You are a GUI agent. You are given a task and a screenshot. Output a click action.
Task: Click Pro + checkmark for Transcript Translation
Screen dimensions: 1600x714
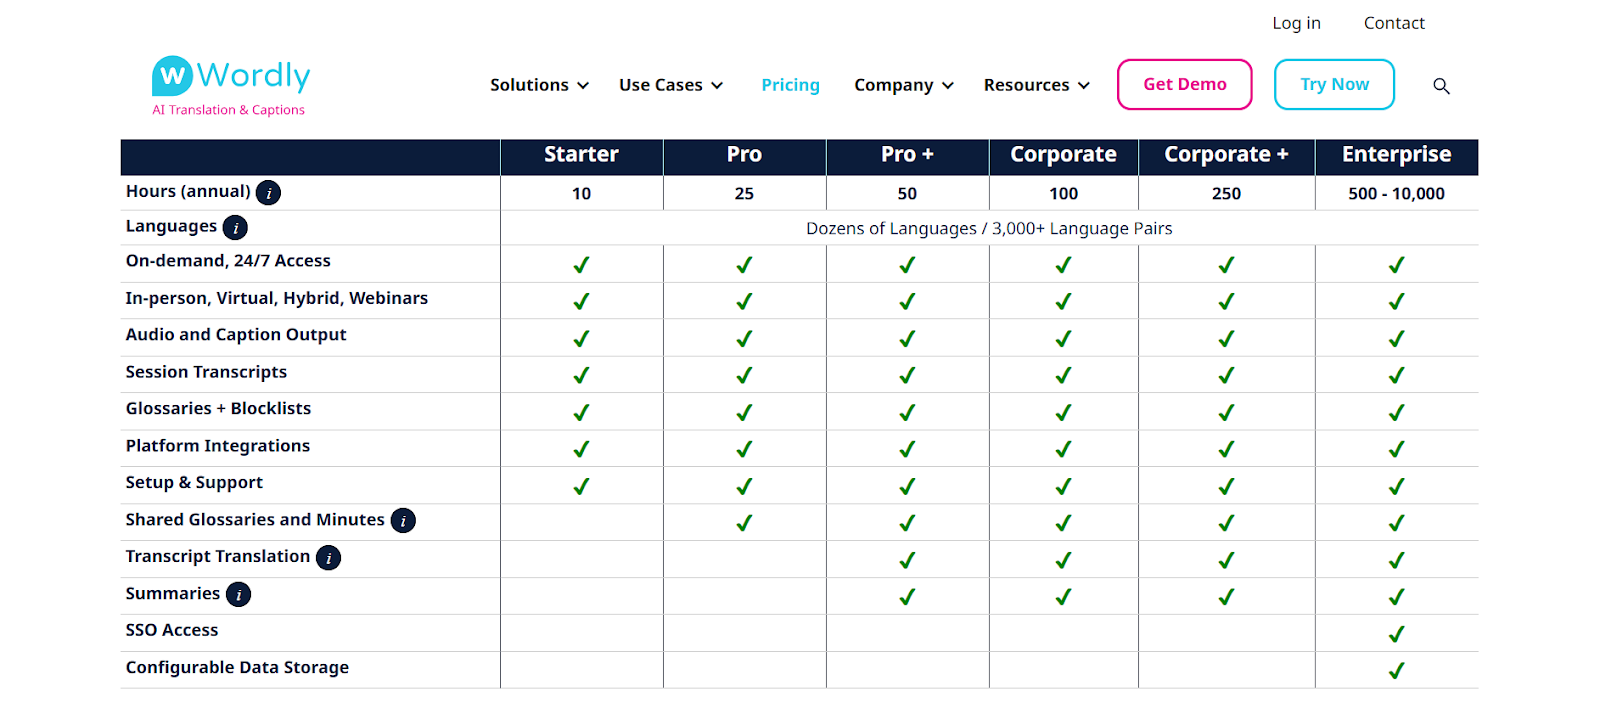click(907, 560)
